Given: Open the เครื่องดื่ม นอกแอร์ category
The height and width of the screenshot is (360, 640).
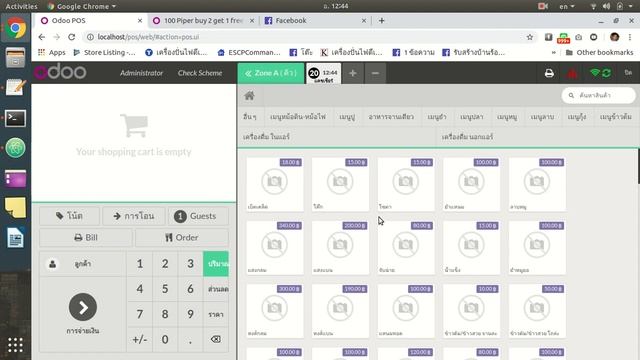Looking at the screenshot, I should (538, 137).
